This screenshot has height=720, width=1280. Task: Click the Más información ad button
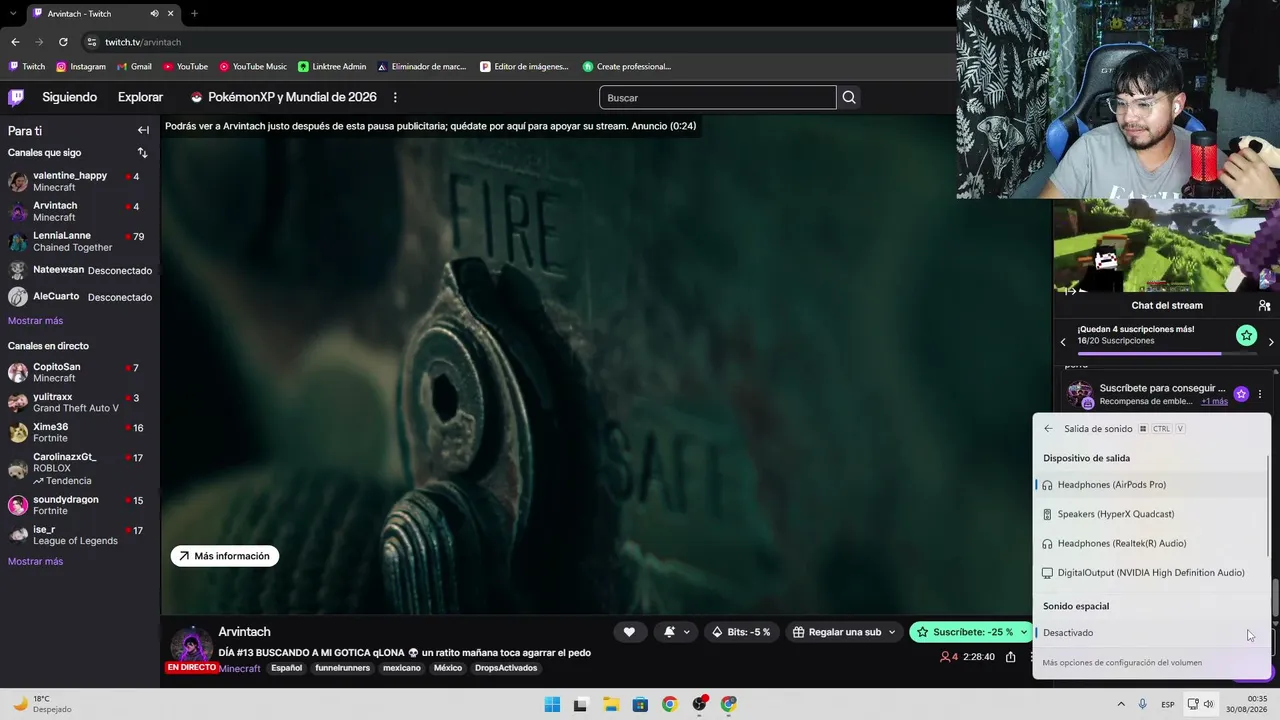pyautogui.click(x=225, y=556)
